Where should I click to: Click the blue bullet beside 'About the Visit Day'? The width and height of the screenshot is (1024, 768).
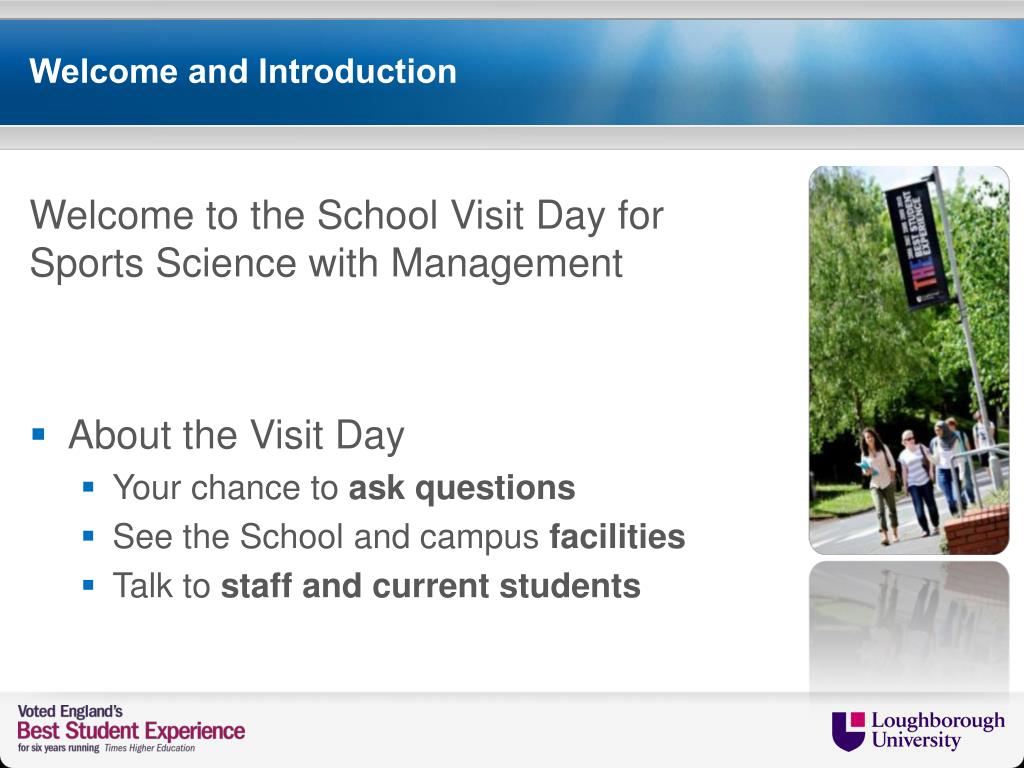tap(39, 434)
